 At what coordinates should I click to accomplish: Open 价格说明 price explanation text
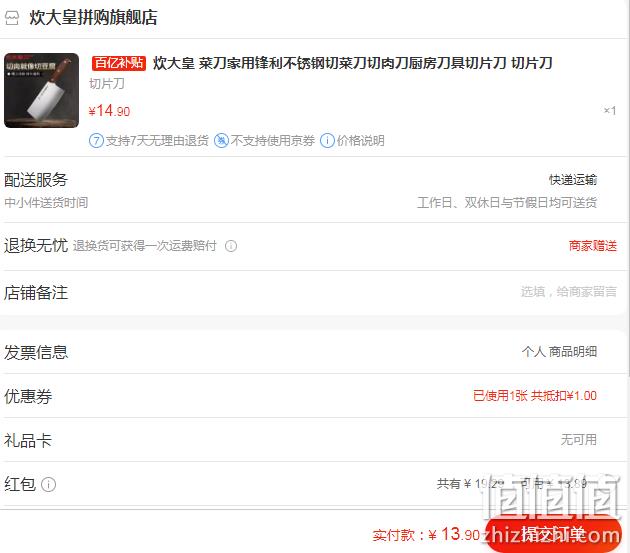(x=360, y=141)
